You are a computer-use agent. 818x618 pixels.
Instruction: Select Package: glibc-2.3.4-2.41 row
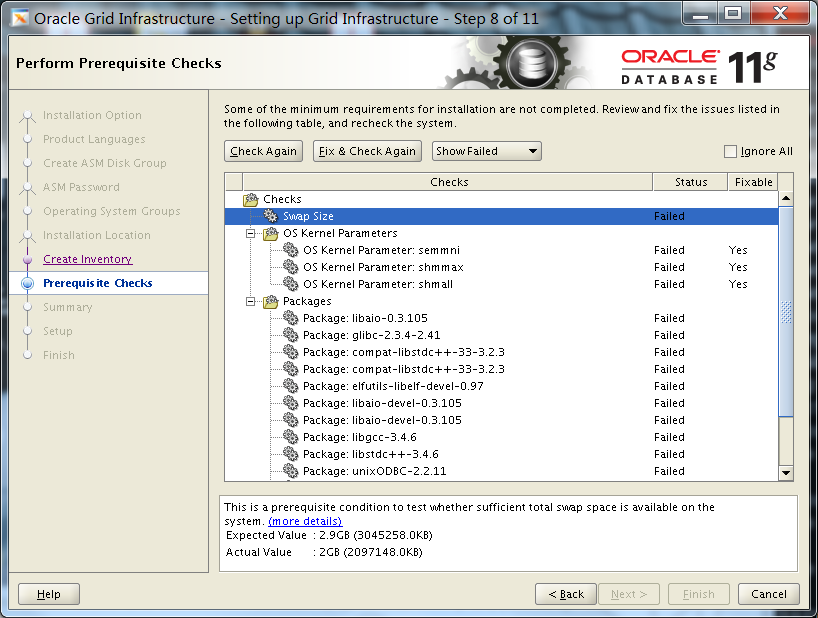(501, 335)
